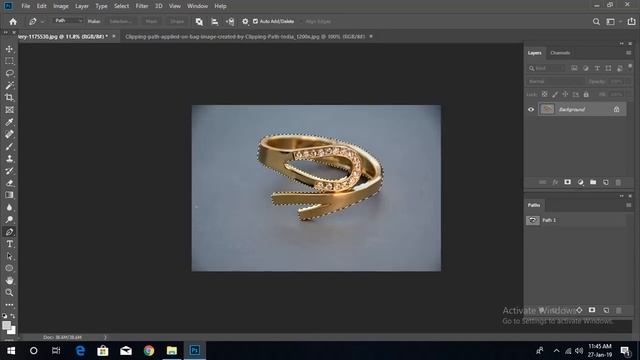This screenshot has height=360, width=640.
Task: Open the workspace switcher dropdown
Action: 613,22
